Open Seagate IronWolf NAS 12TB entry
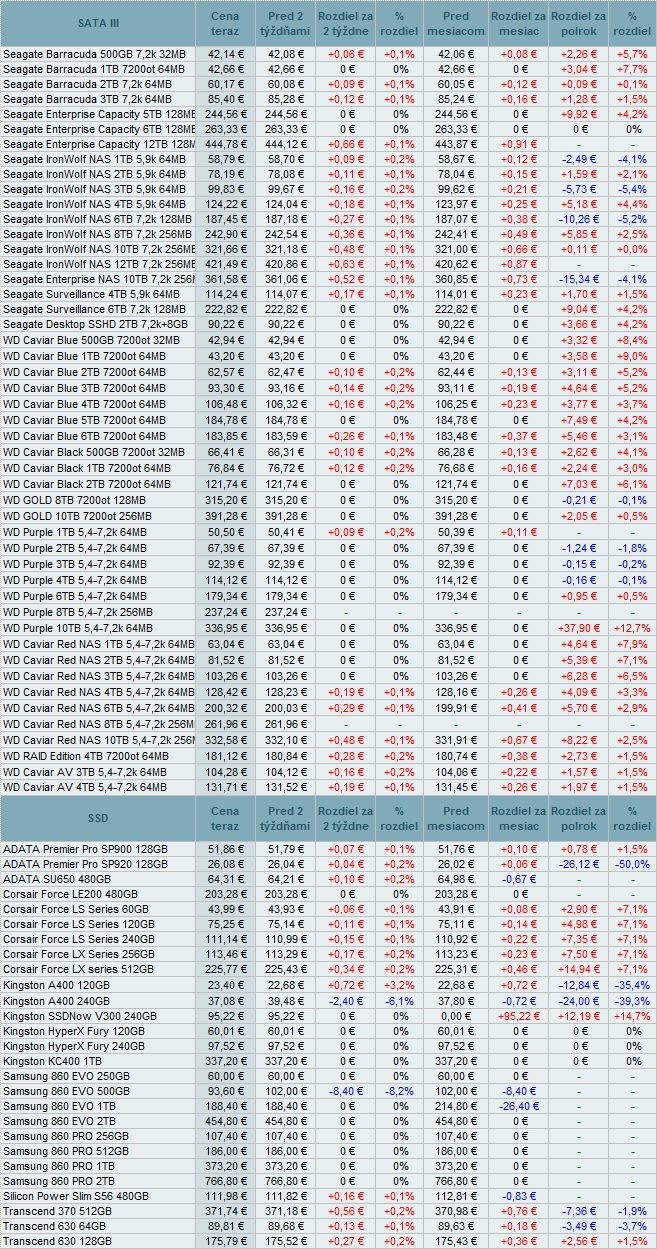The height and width of the screenshot is (1249, 657). [x=93, y=264]
